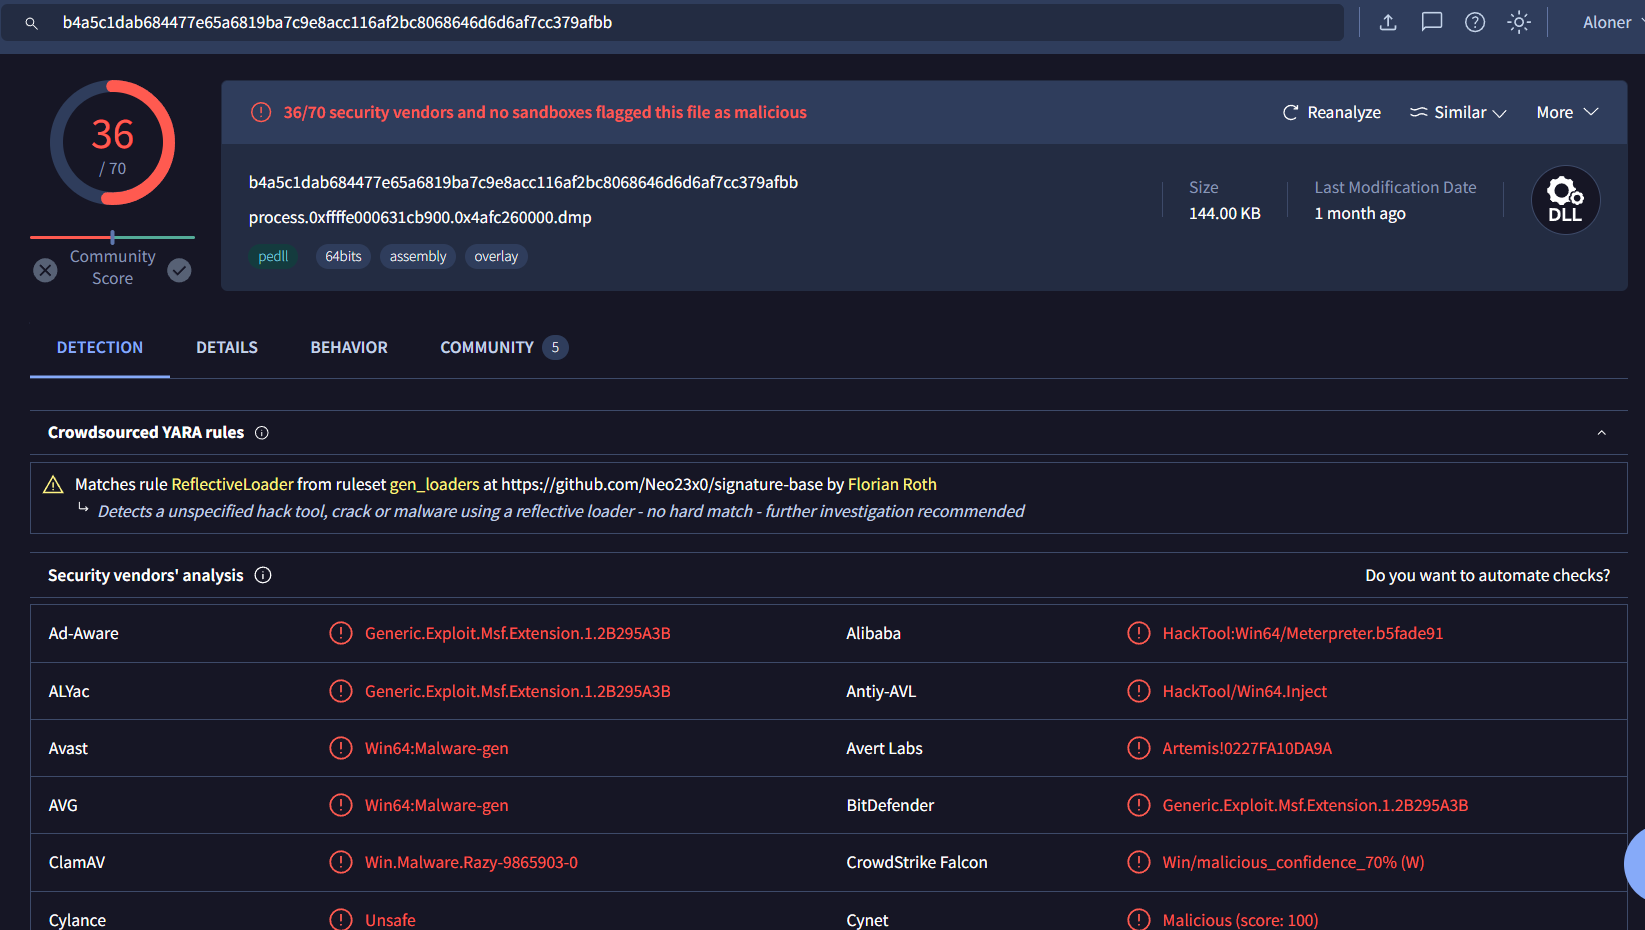Vote harmless with the community checkmark button
1645x930 pixels.
coord(179,270)
